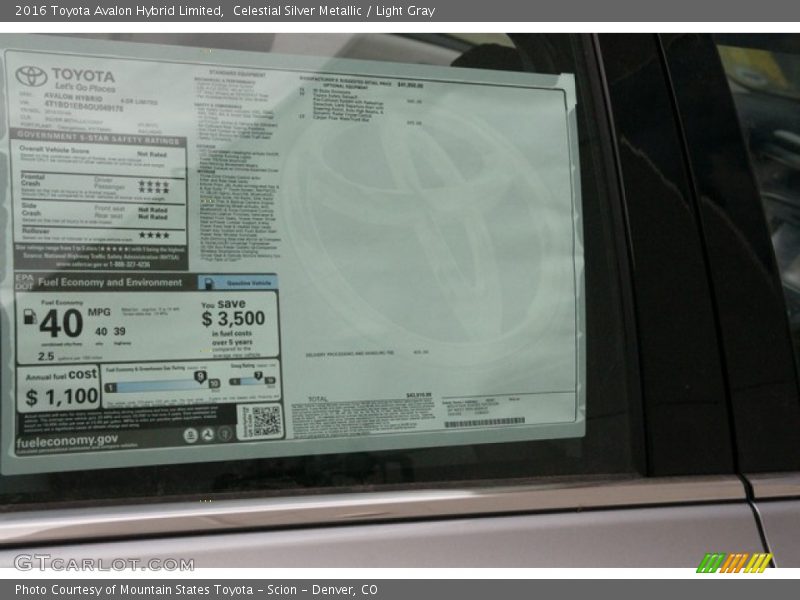Click the '$ 1,100' annual fuel cost value
The height and width of the screenshot is (600, 800).
coord(62,396)
